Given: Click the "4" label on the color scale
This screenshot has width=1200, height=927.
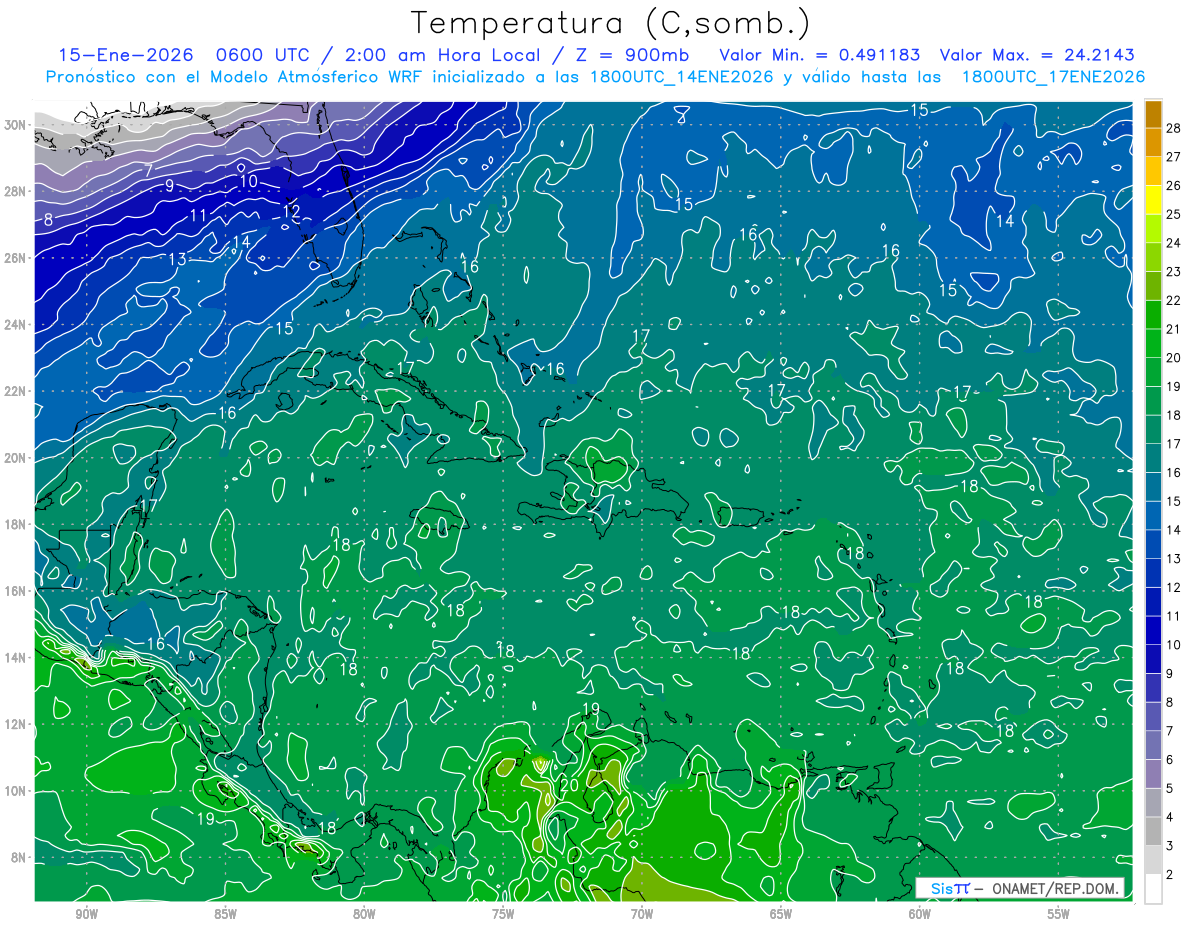Looking at the screenshot, I should click(1170, 817).
